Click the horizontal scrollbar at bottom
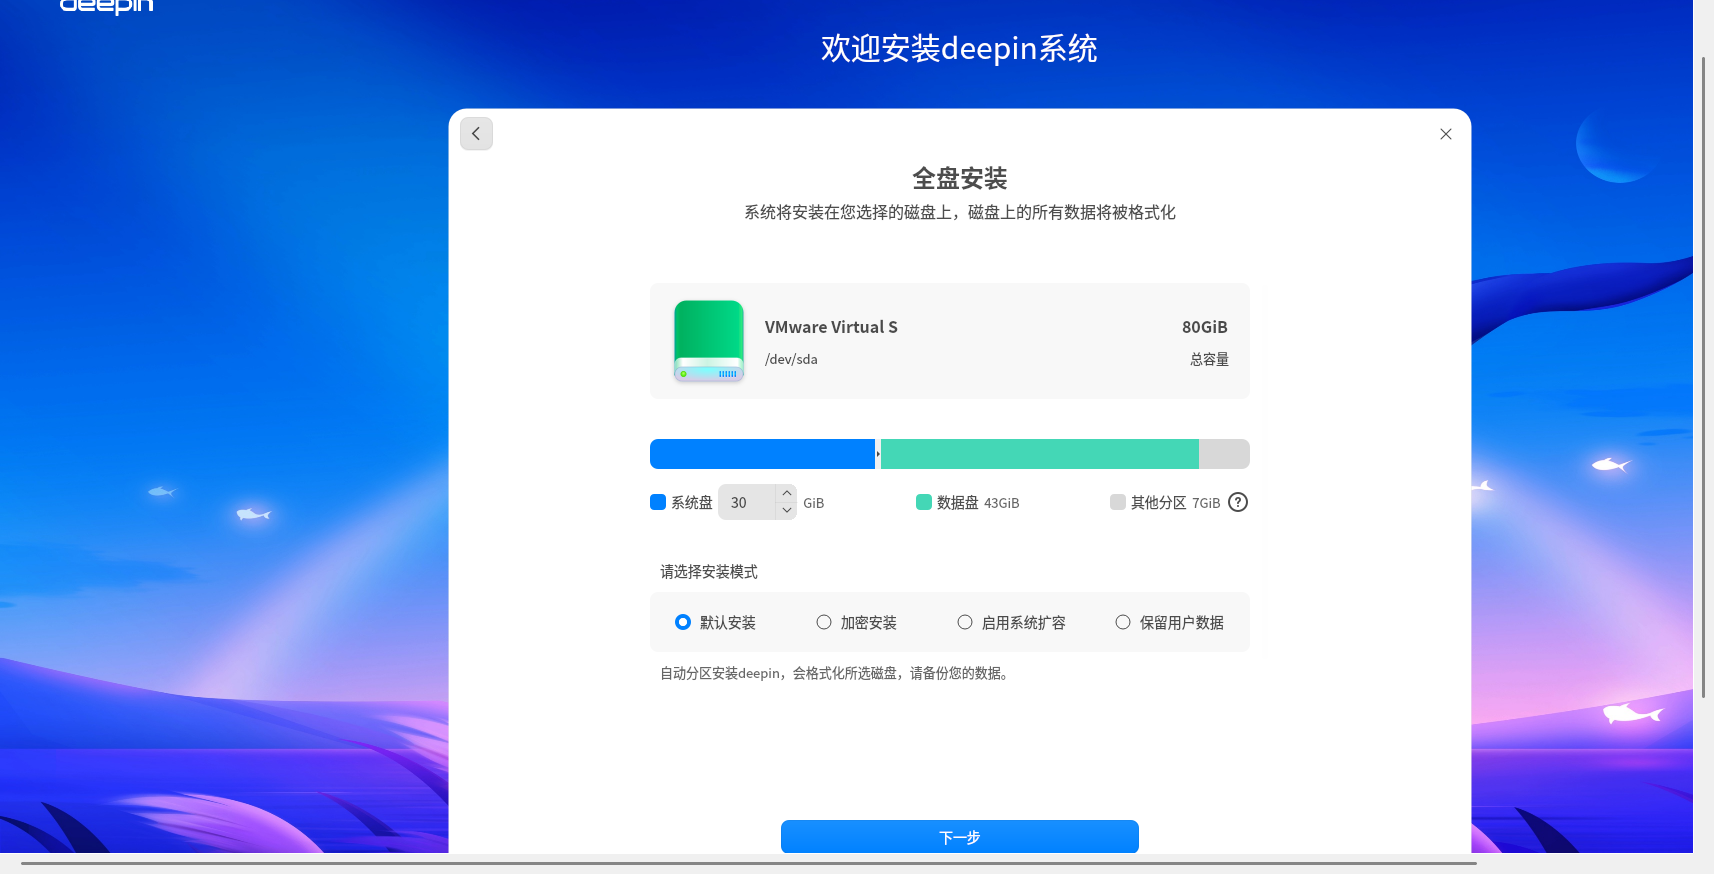This screenshot has width=1714, height=874. [x=748, y=863]
